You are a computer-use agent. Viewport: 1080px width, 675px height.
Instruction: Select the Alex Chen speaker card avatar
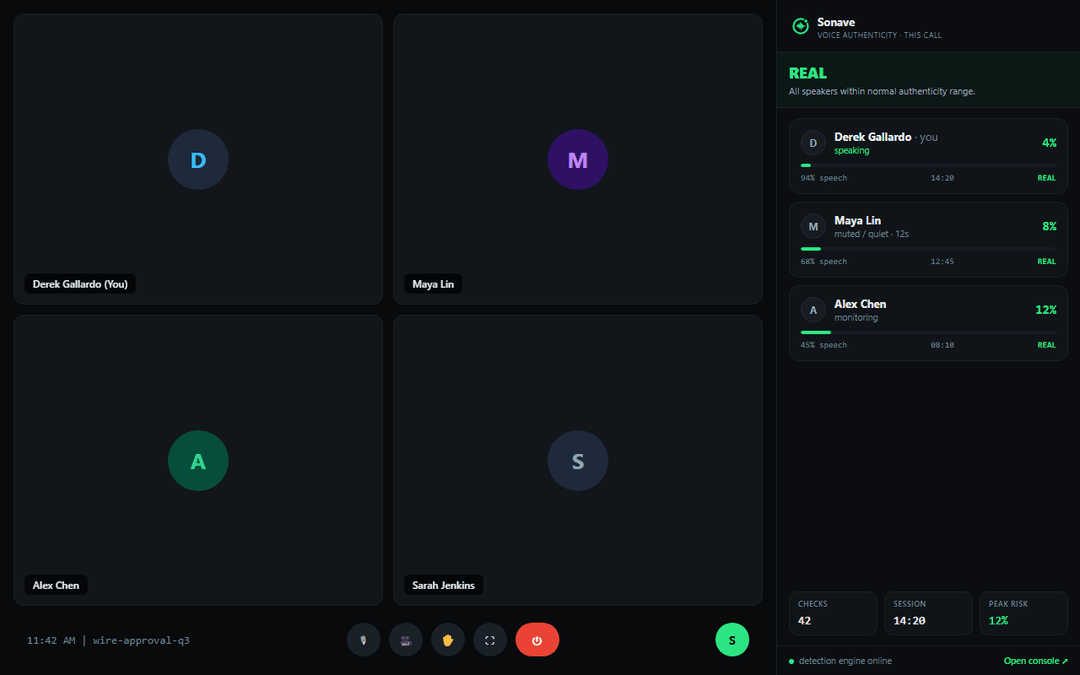[813, 310]
